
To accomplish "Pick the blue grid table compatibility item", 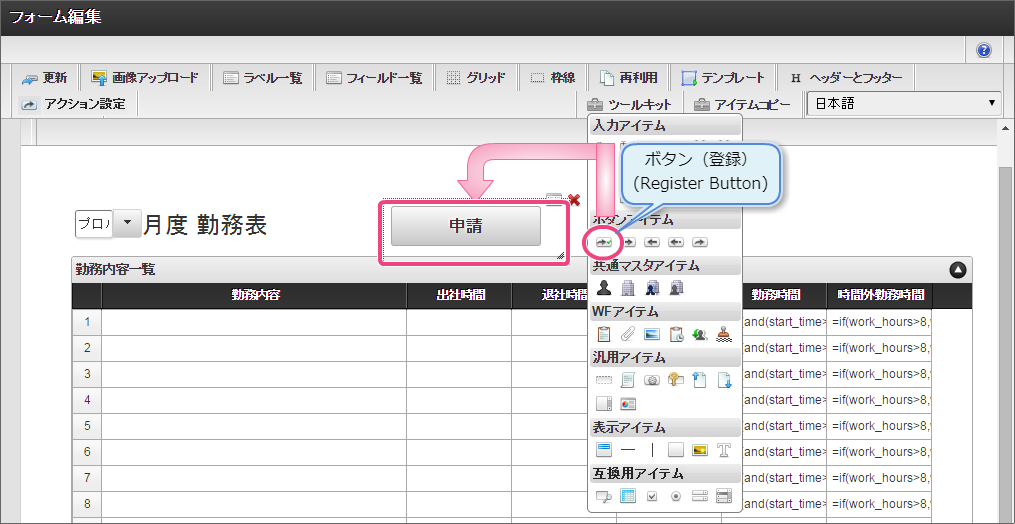I will pyautogui.click(x=627, y=496).
